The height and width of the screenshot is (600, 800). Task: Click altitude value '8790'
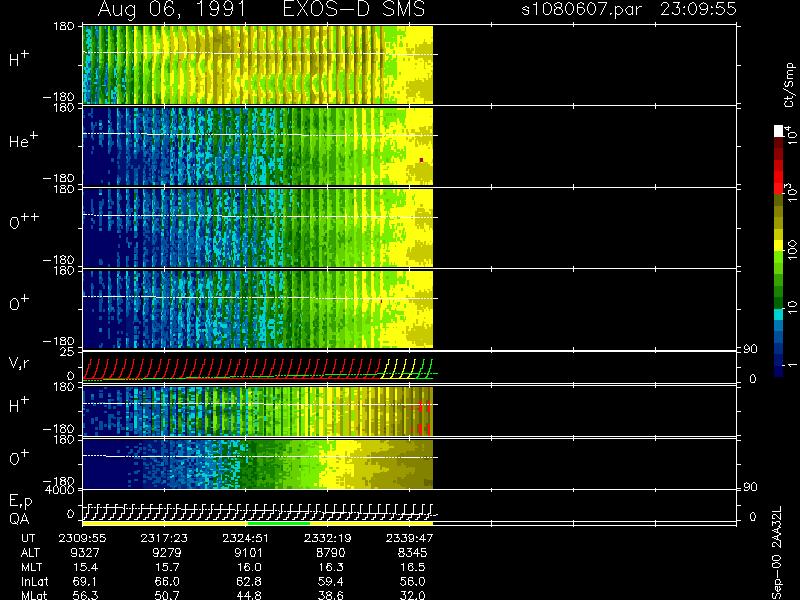click(x=330, y=553)
